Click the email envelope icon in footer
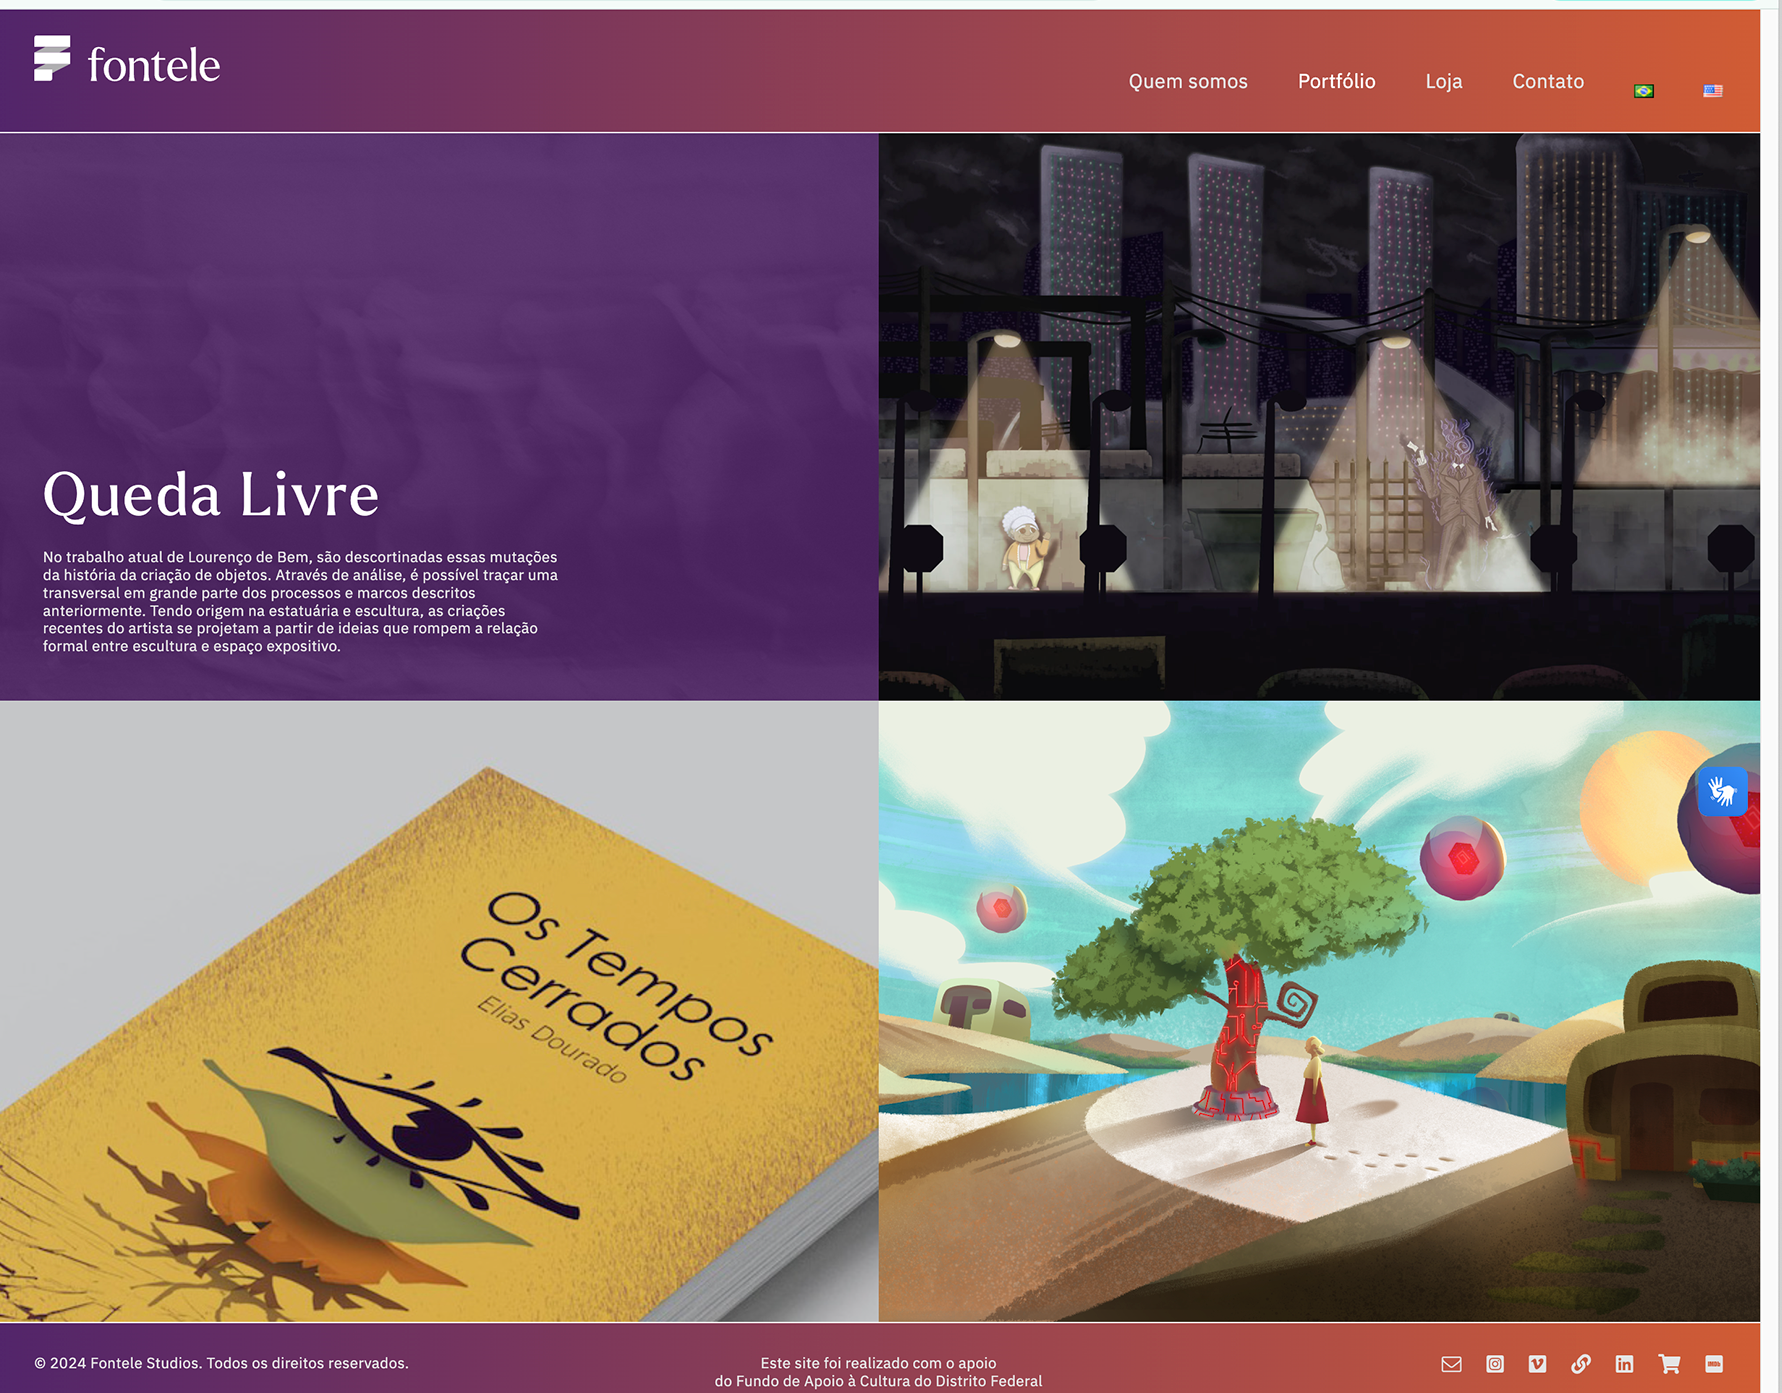Image resolution: width=1782 pixels, height=1393 pixels. (1451, 1364)
